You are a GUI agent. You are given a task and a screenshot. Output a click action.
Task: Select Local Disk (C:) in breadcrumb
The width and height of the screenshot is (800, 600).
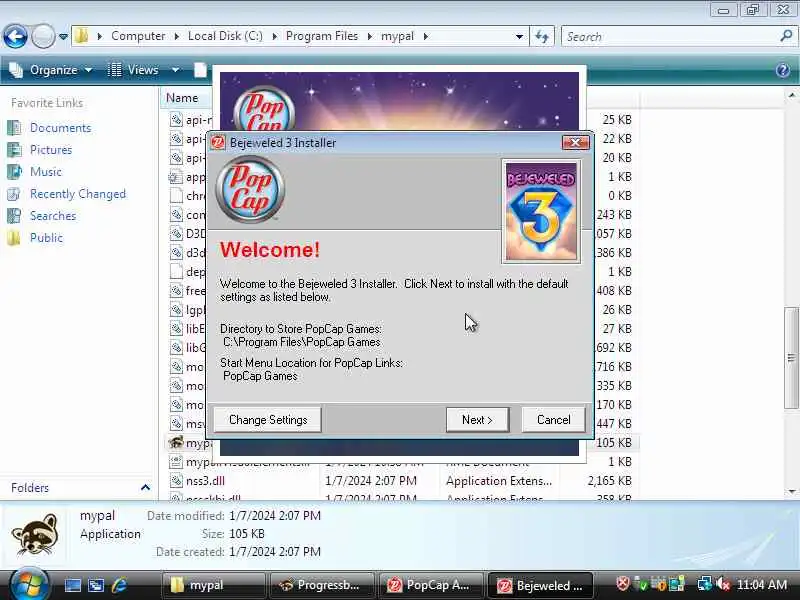click(x=225, y=36)
